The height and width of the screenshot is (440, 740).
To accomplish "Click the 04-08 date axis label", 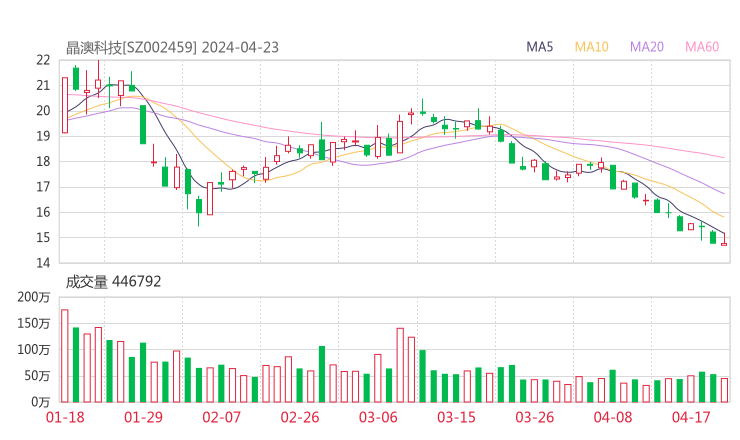I will click(613, 417).
